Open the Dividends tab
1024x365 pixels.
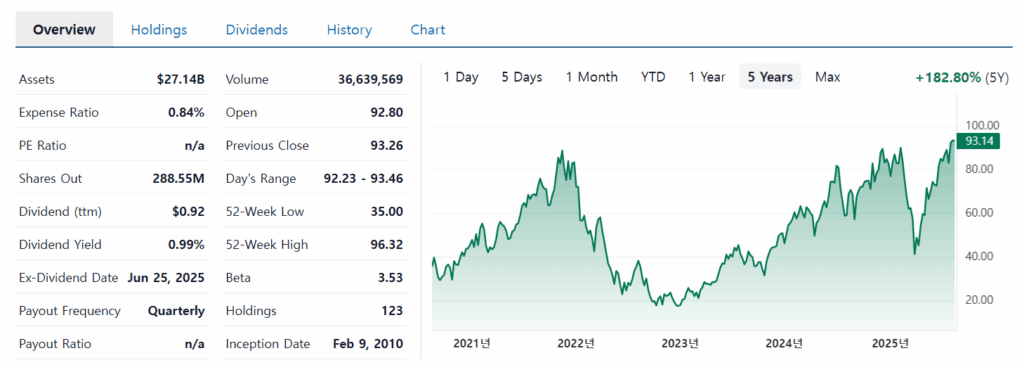[257, 30]
